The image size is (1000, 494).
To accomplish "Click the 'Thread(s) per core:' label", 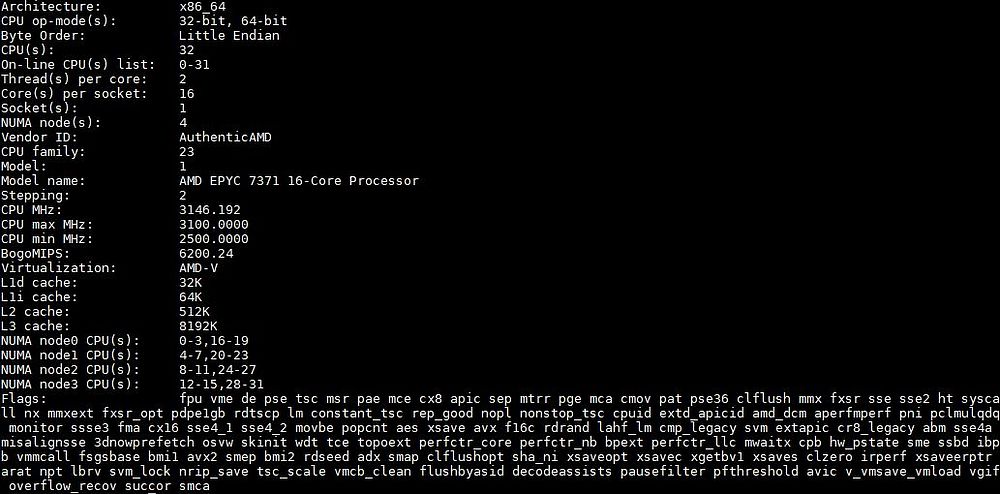I will pos(74,79).
